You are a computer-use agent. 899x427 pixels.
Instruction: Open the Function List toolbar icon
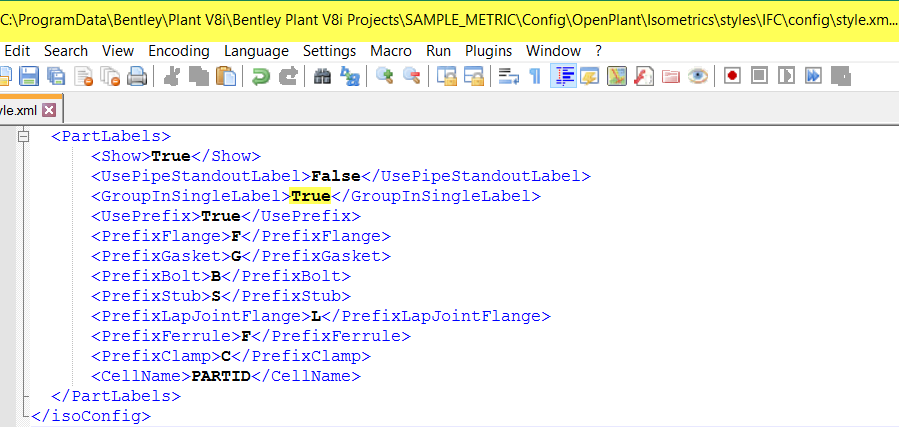644,76
